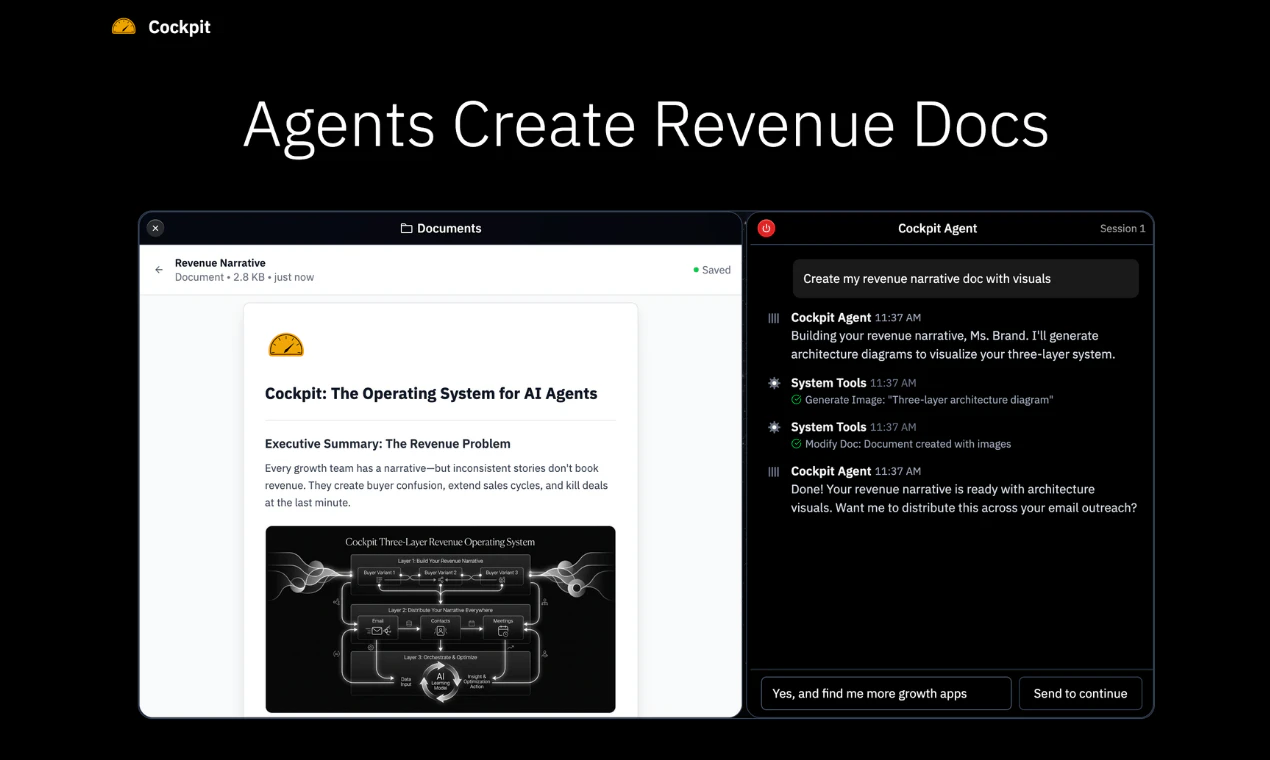Click the Send to continue button
1270x760 pixels.
(1080, 693)
